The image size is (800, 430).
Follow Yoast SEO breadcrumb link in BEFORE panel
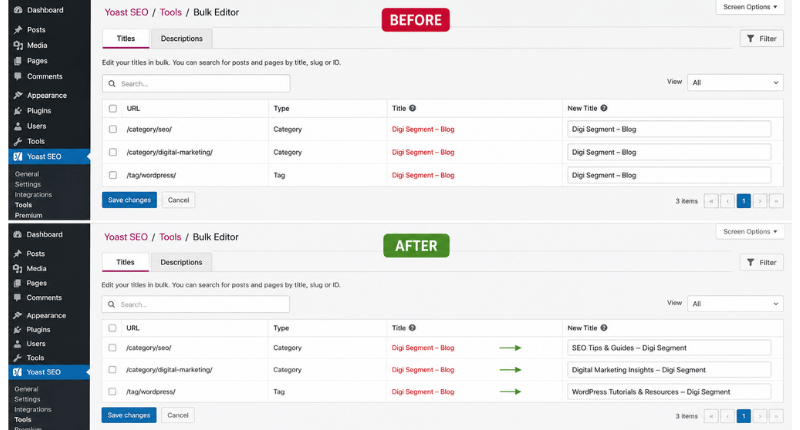[126, 12]
